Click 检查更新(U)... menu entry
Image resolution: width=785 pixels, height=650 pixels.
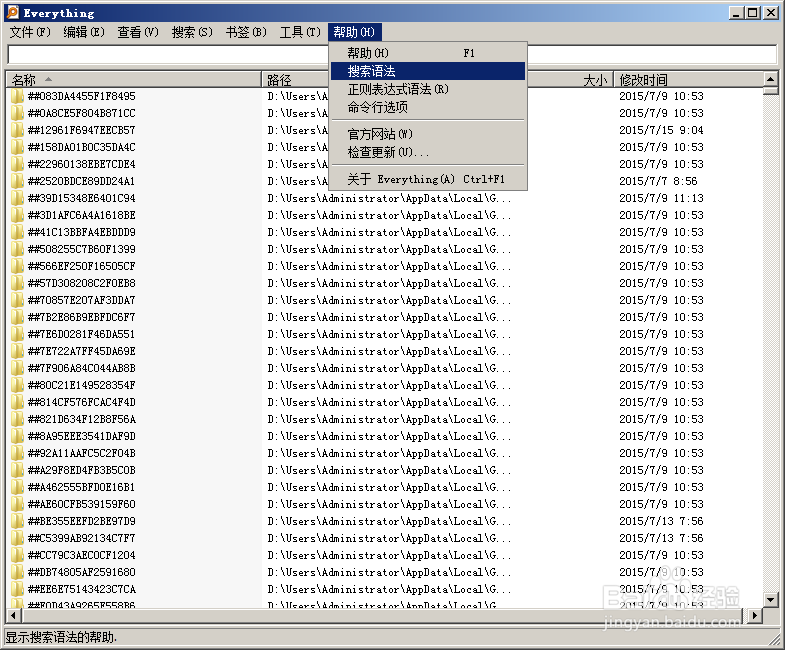(428, 152)
